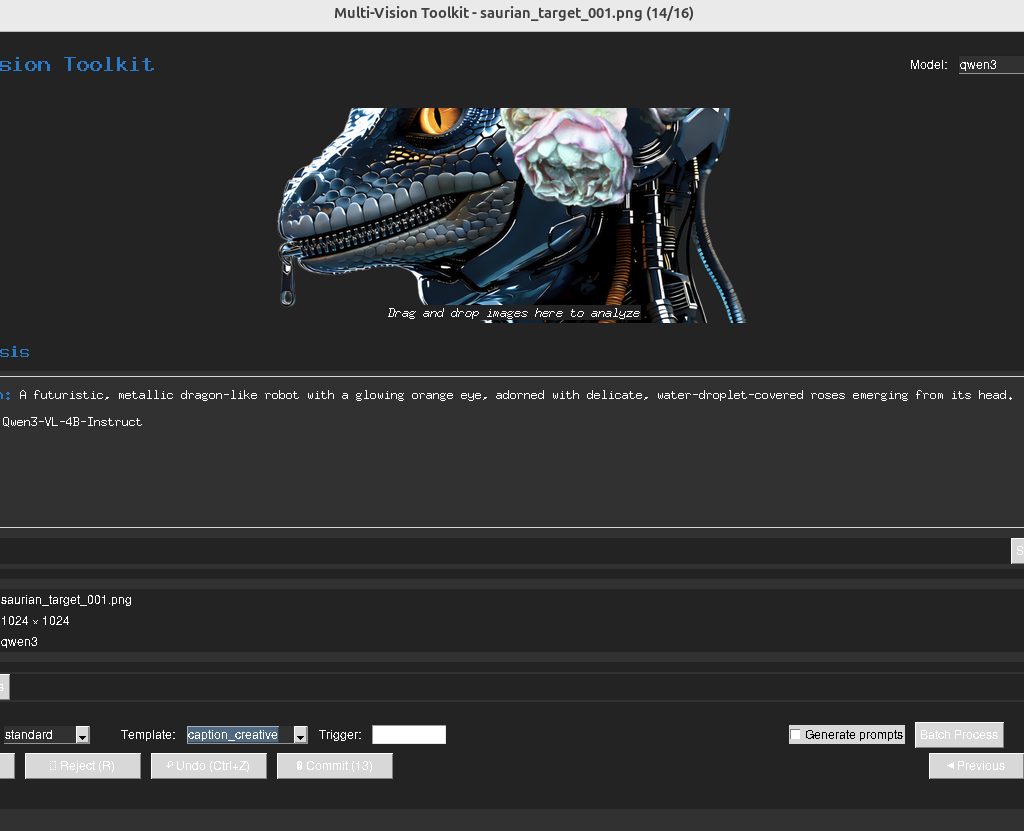The width and height of the screenshot is (1024, 831).
Task: Toggle Generate prompts off after checking it
Action: [x=796, y=734]
